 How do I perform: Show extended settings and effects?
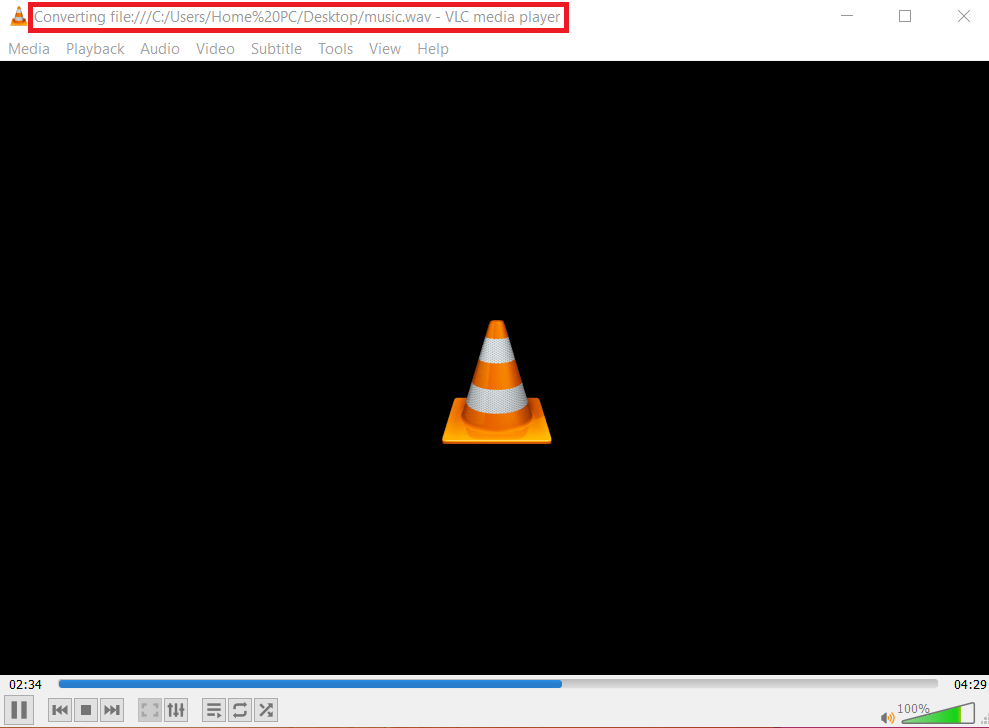(x=176, y=710)
